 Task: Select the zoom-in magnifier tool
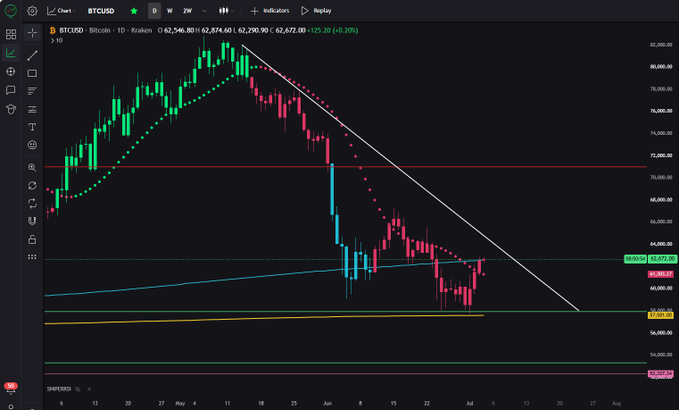[32, 168]
